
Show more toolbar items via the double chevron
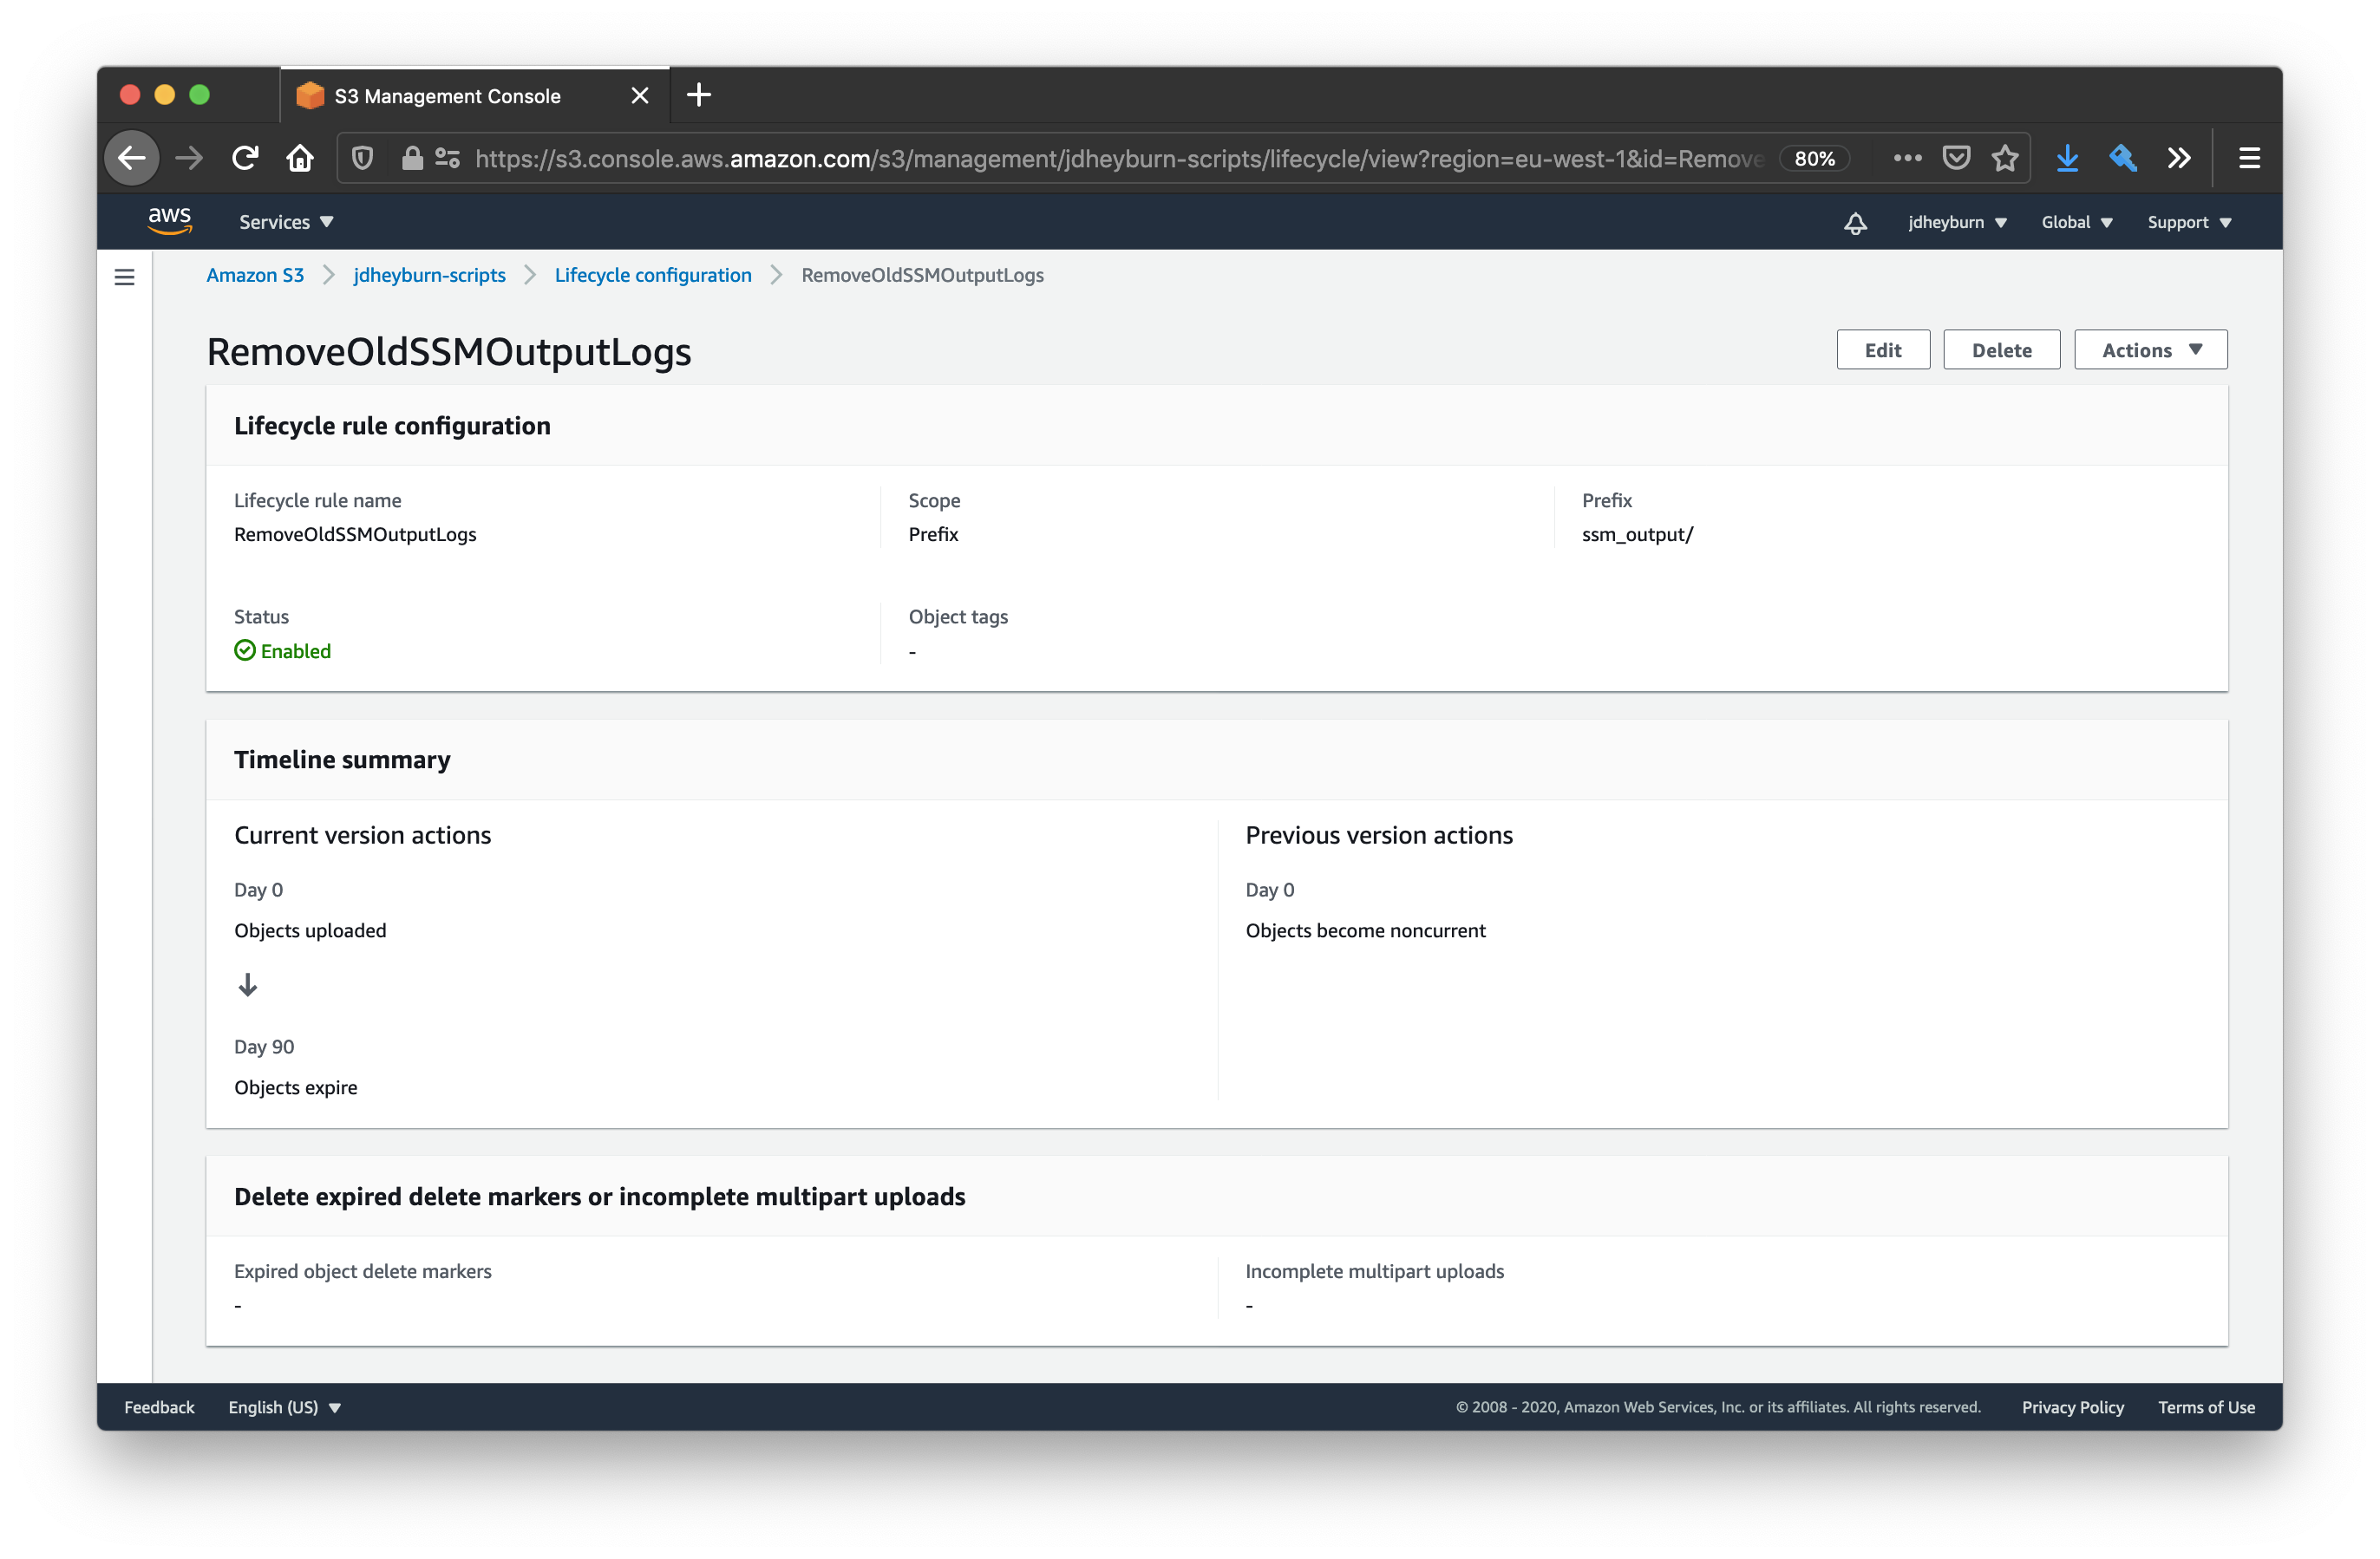click(2179, 158)
